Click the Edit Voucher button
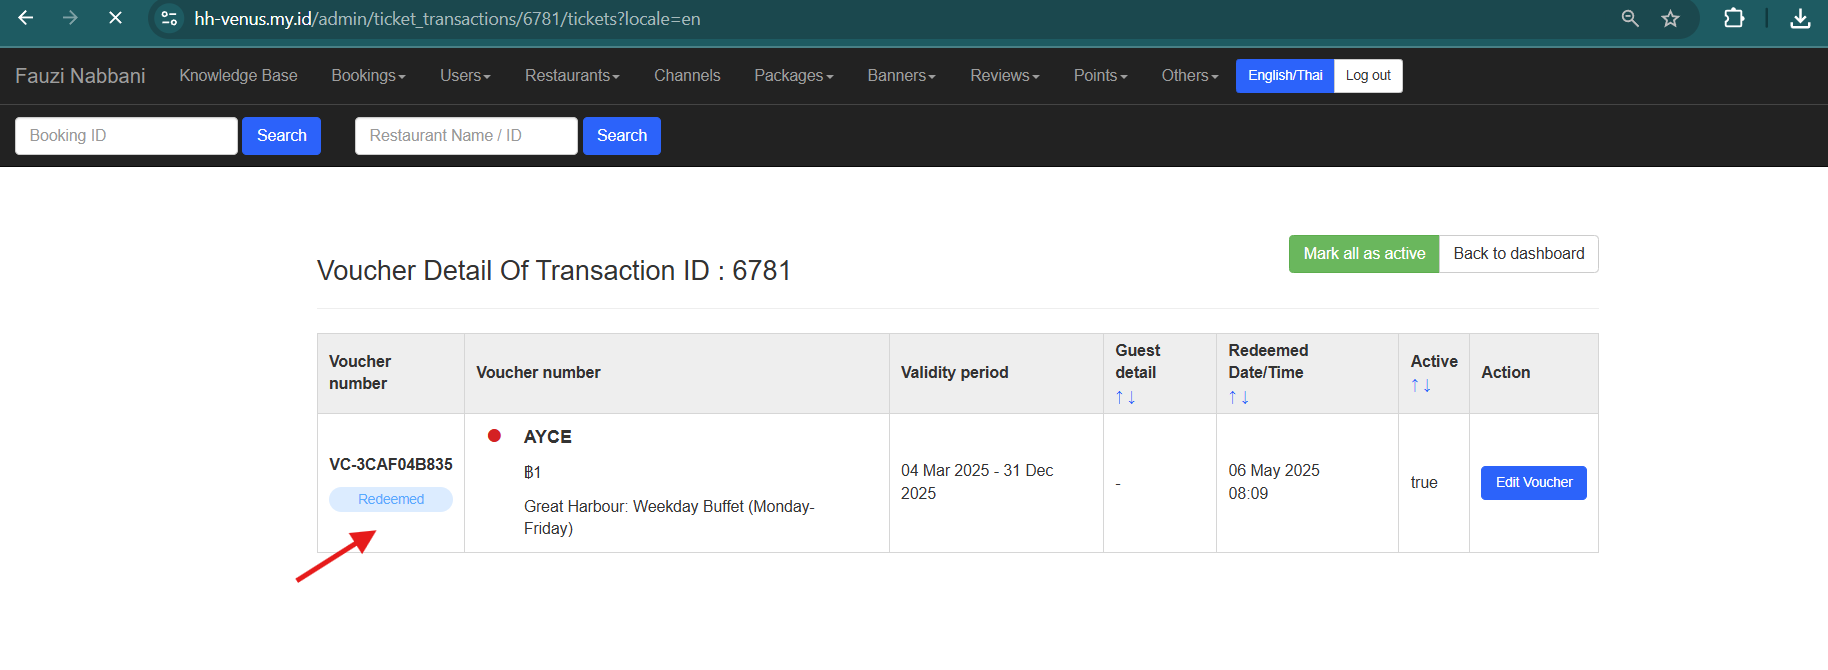 tap(1533, 483)
